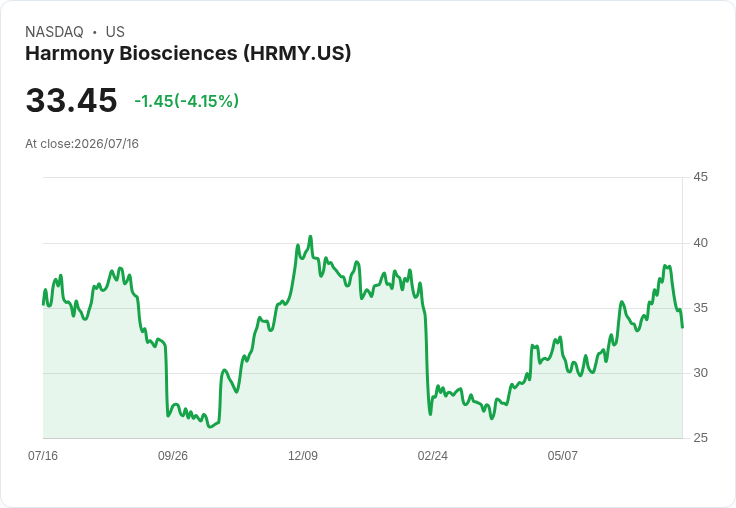The image size is (736, 508).
Task: Click the chart line's rightmost endpoint
Action: pos(682,327)
